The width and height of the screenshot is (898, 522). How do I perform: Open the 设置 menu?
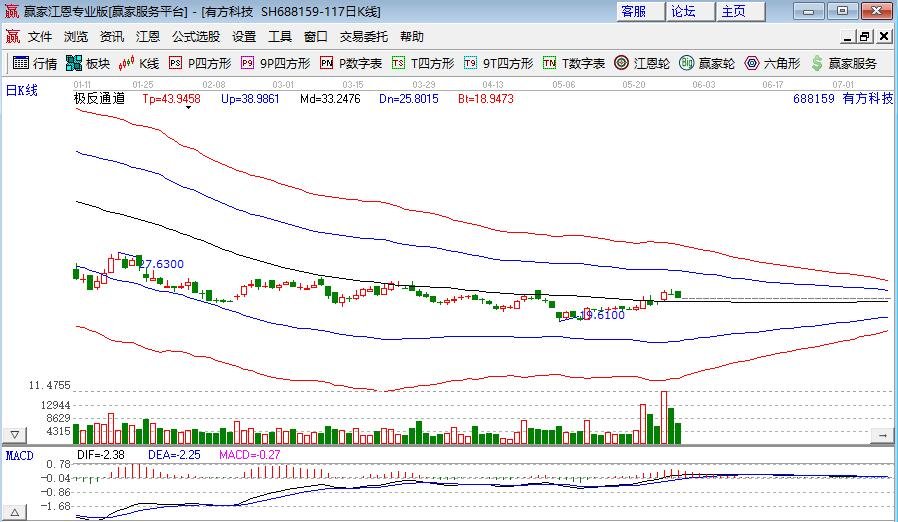click(244, 37)
